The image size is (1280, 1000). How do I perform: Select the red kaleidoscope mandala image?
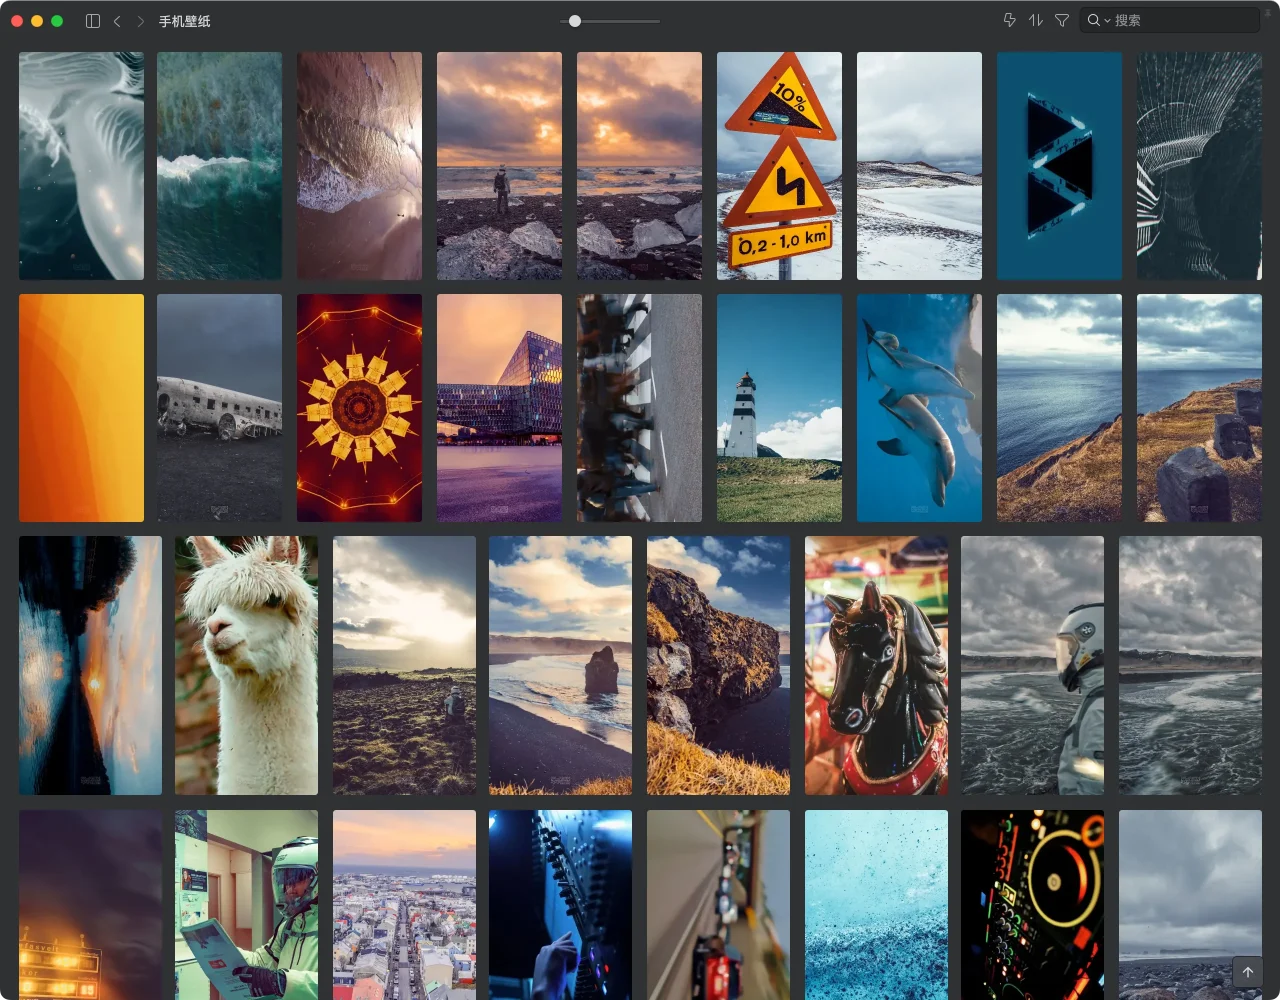(x=359, y=408)
